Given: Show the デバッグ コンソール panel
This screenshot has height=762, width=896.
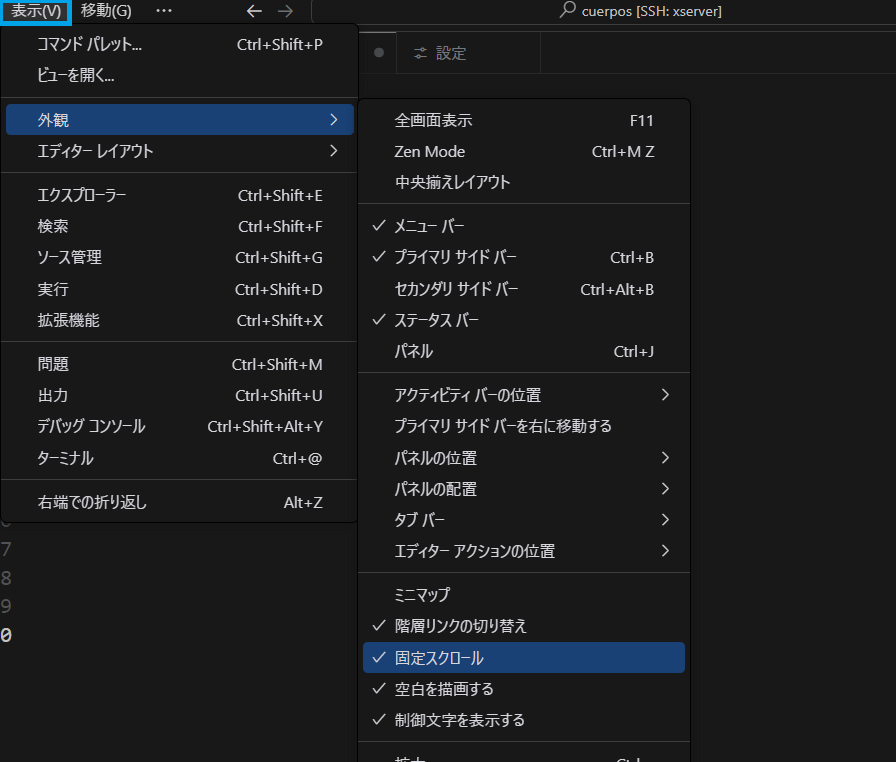Looking at the screenshot, I should [x=179, y=426].
